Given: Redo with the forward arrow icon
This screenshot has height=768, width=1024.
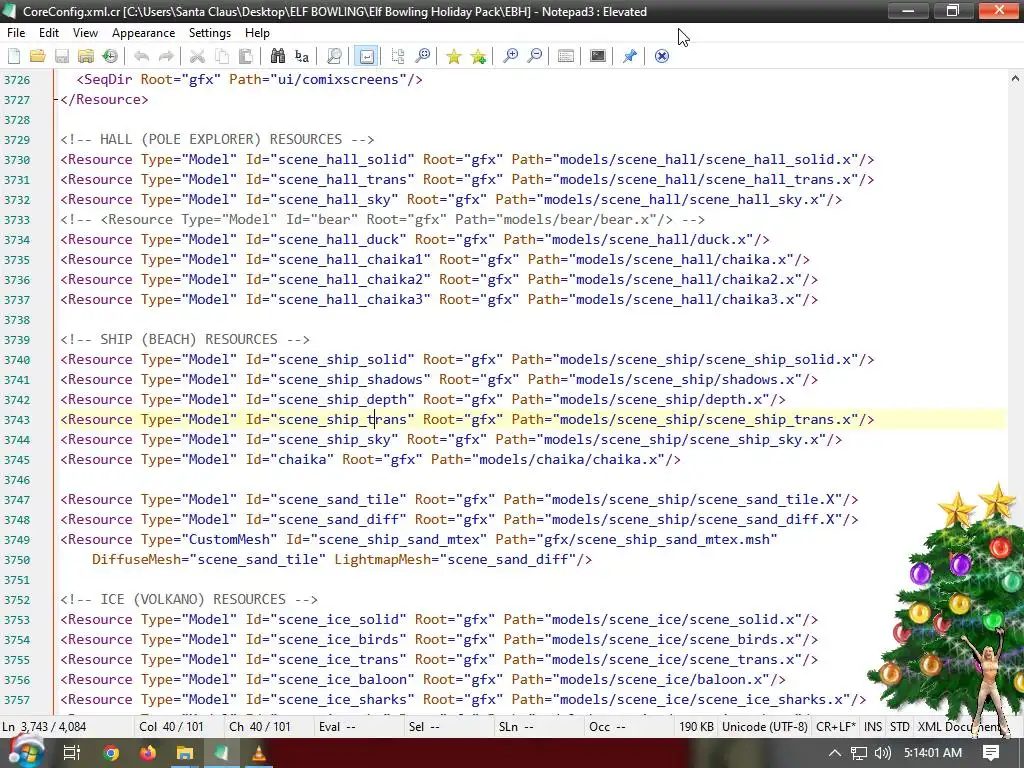Looking at the screenshot, I should point(166,56).
